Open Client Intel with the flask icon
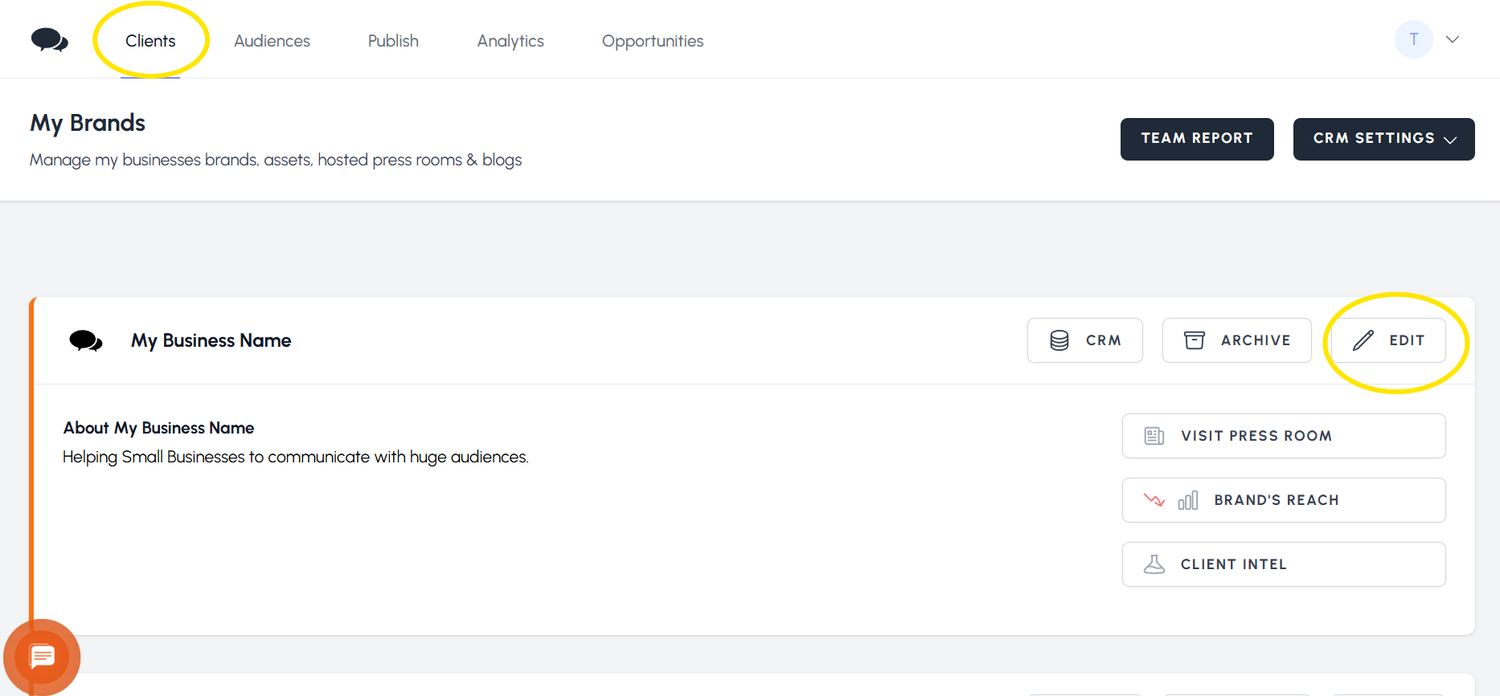1500x696 pixels. point(1283,564)
